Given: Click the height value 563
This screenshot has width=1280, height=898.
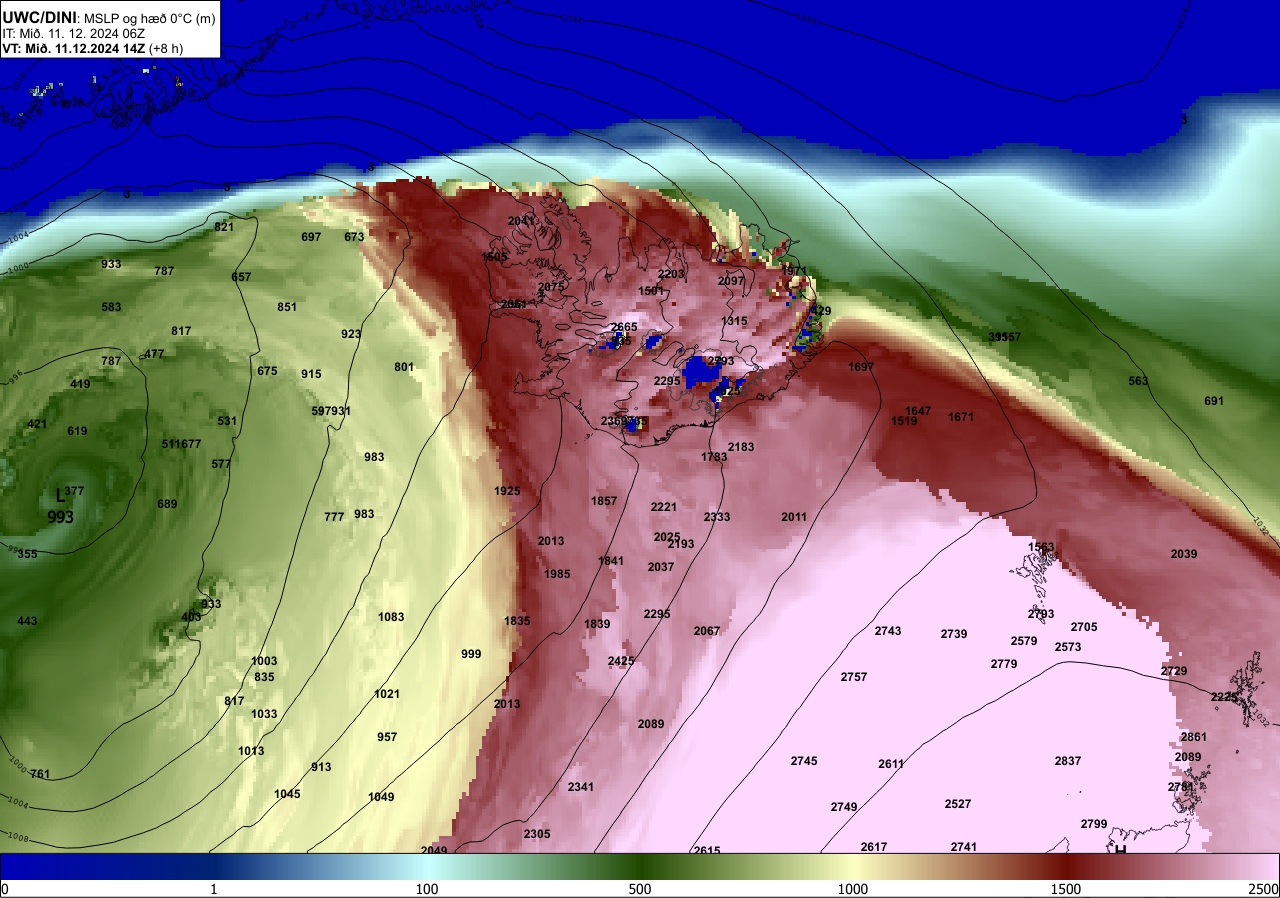Looking at the screenshot, I should pyautogui.click(x=1138, y=381).
